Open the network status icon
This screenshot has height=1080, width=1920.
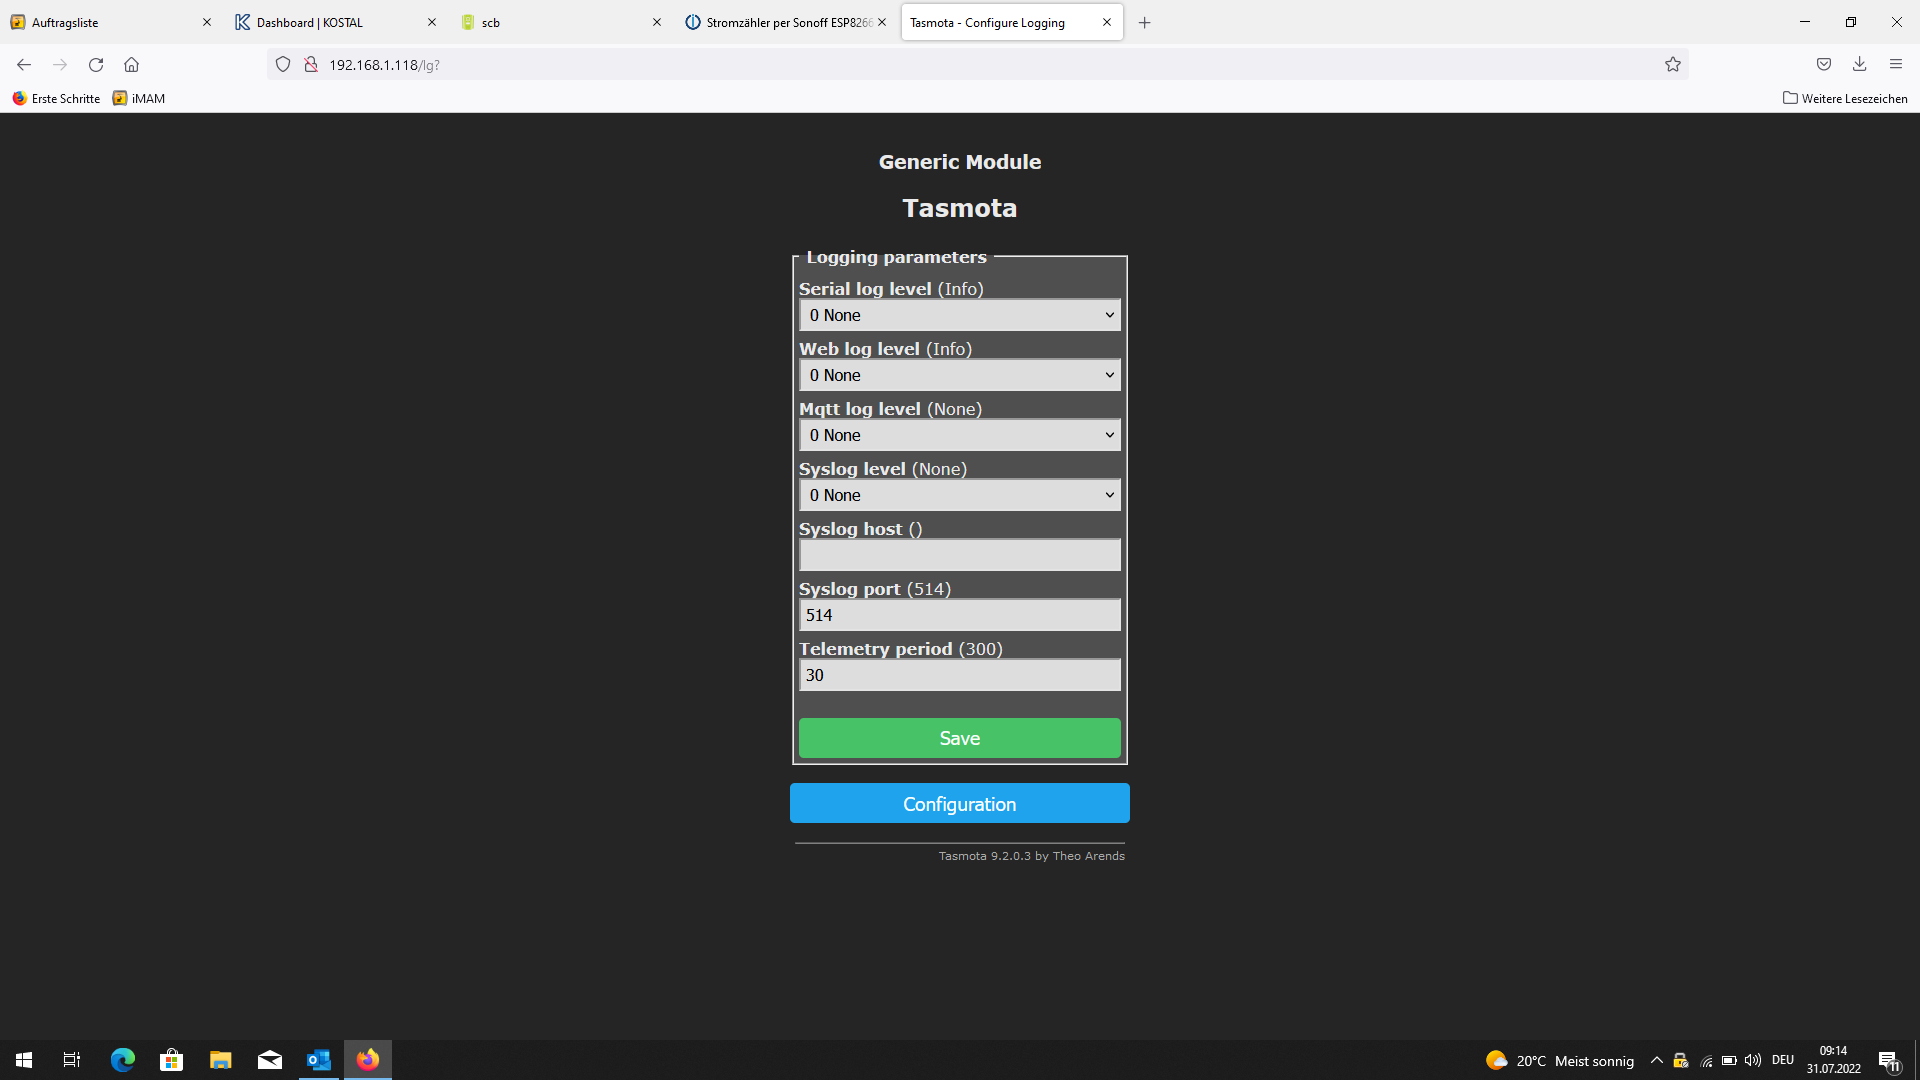pos(1706,1060)
